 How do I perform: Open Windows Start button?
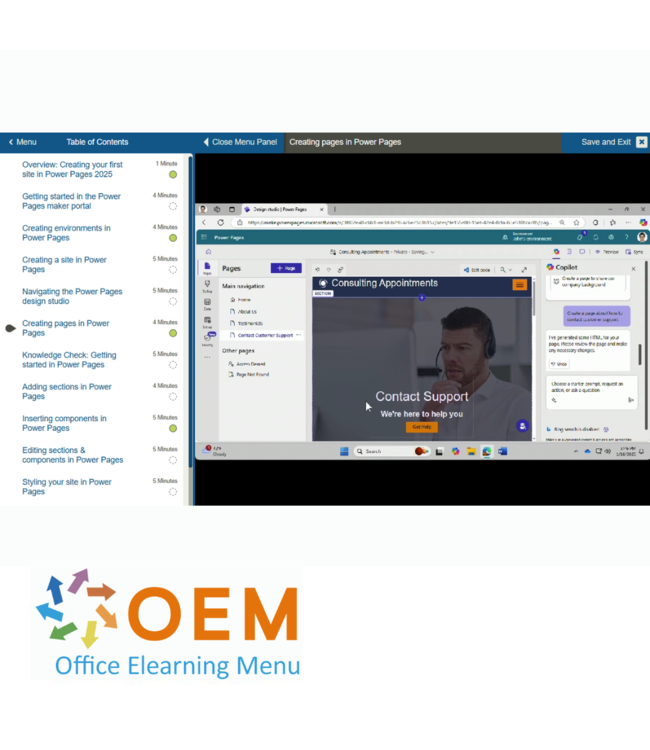click(344, 451)
